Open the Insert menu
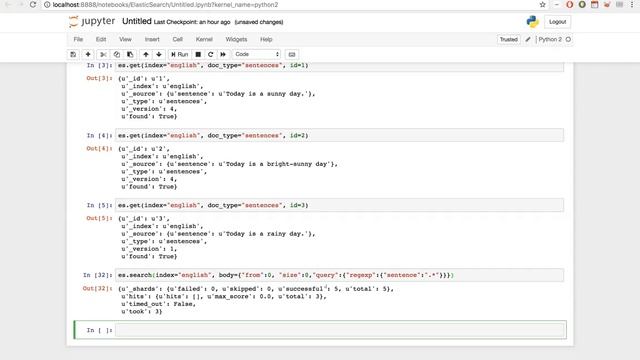 [152, 39]
